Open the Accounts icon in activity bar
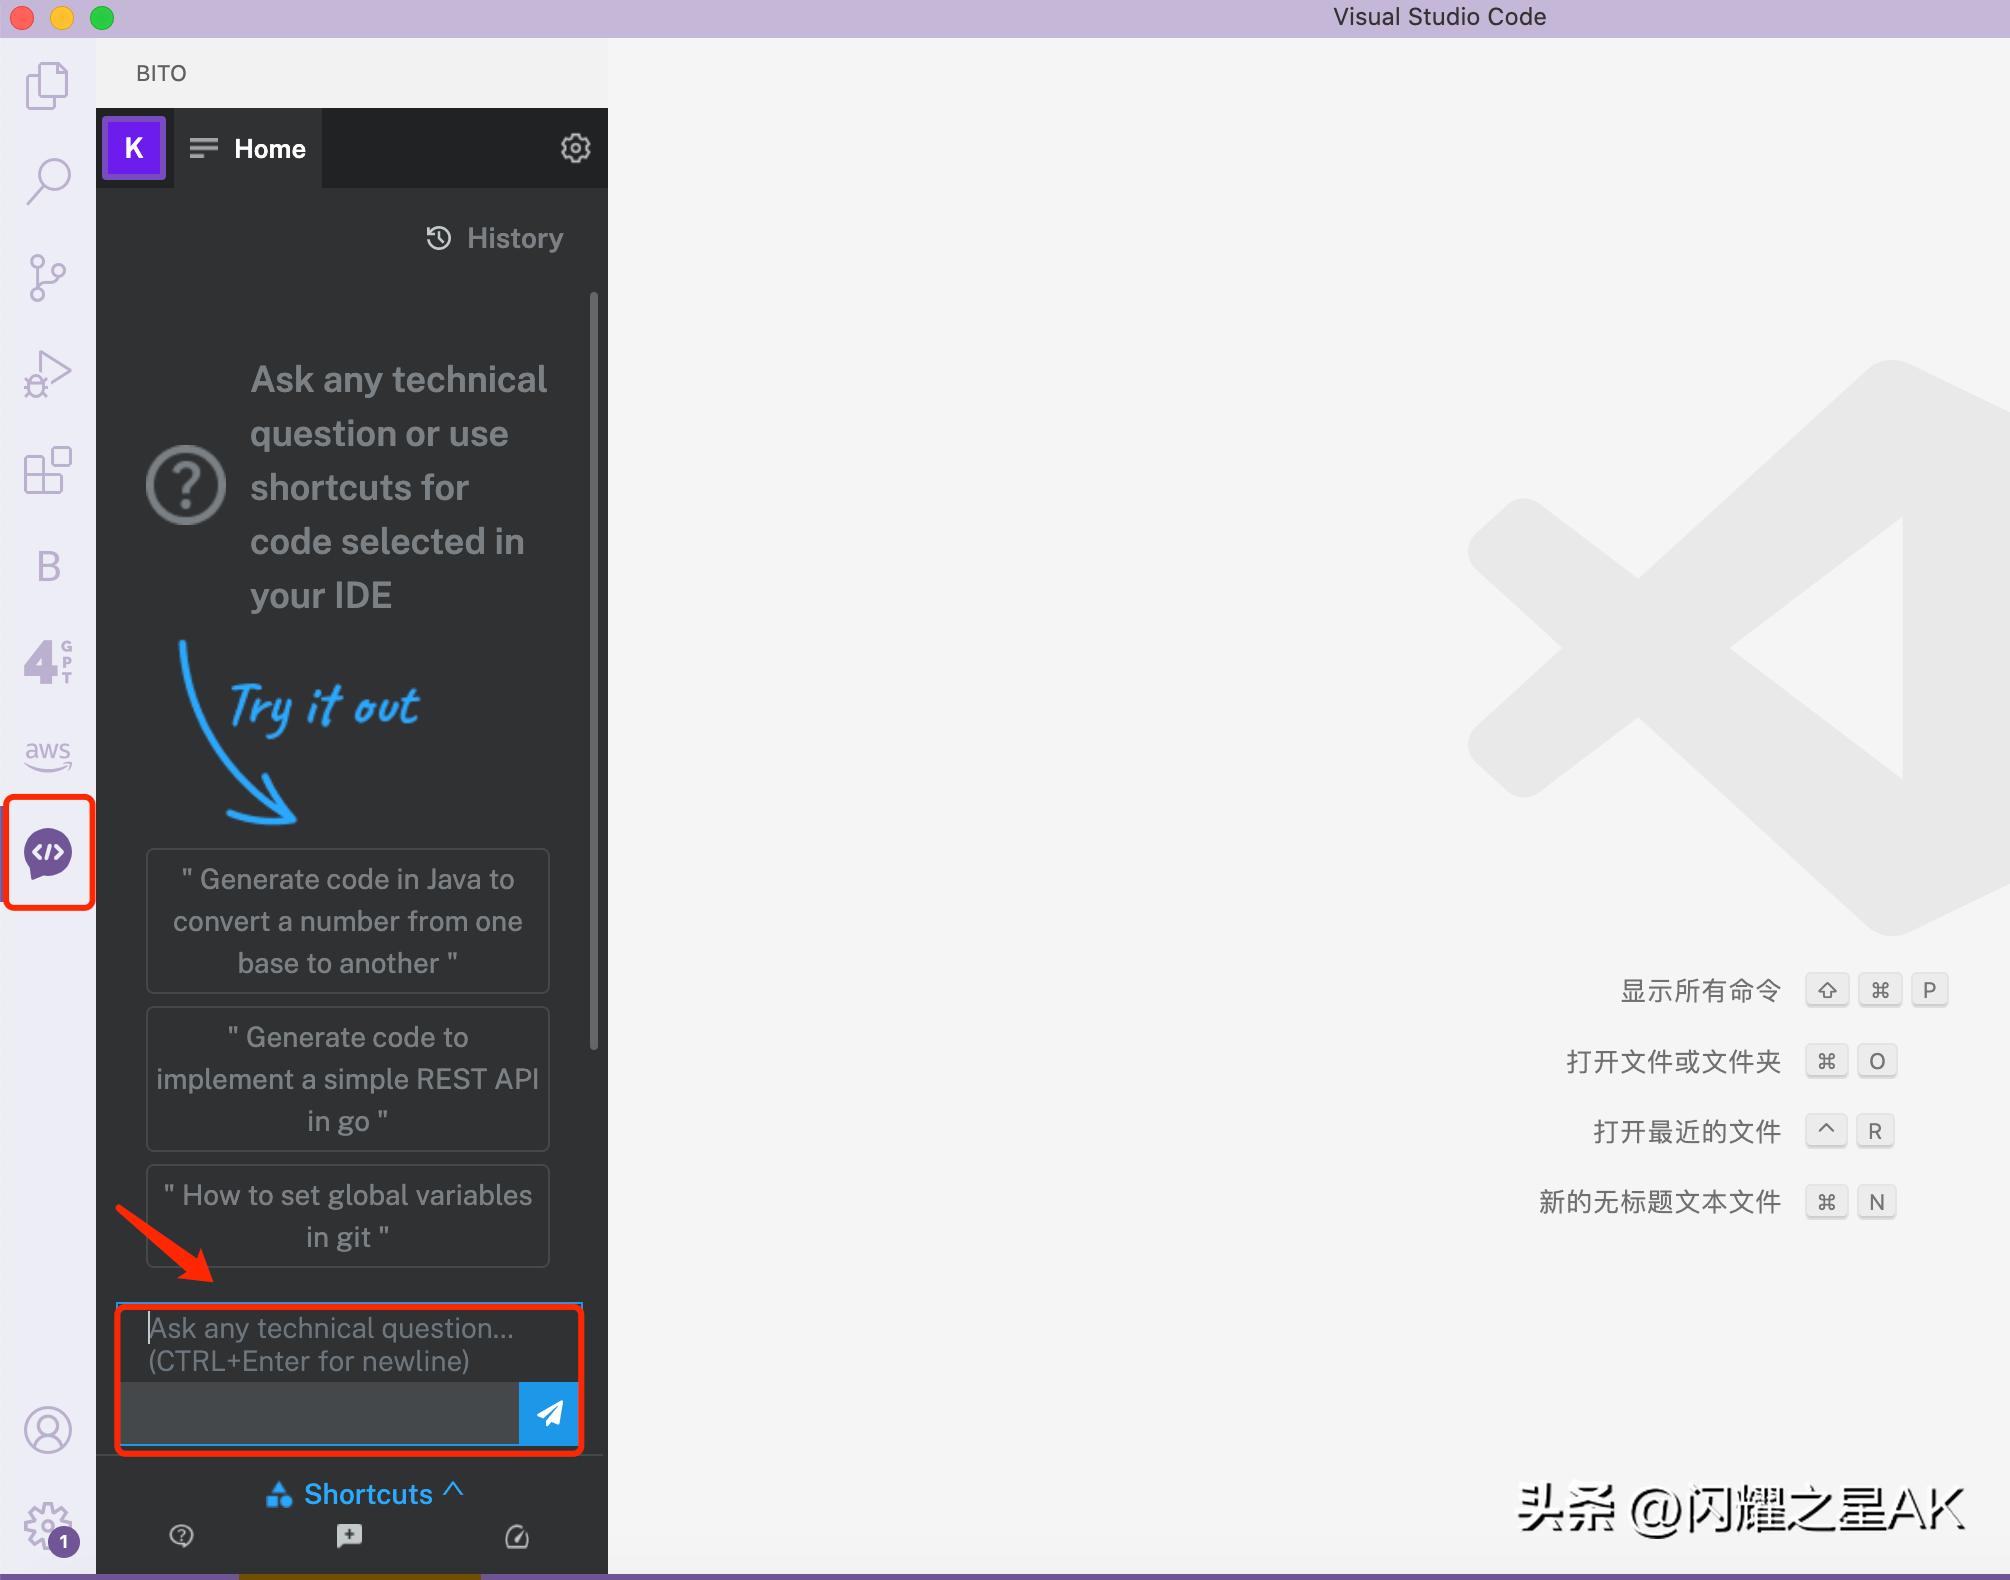The image size is (2010, 1580). point(47,1430)
